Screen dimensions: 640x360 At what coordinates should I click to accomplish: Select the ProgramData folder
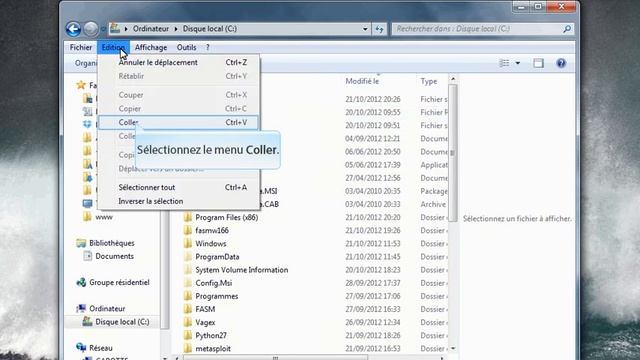[217, 257]
